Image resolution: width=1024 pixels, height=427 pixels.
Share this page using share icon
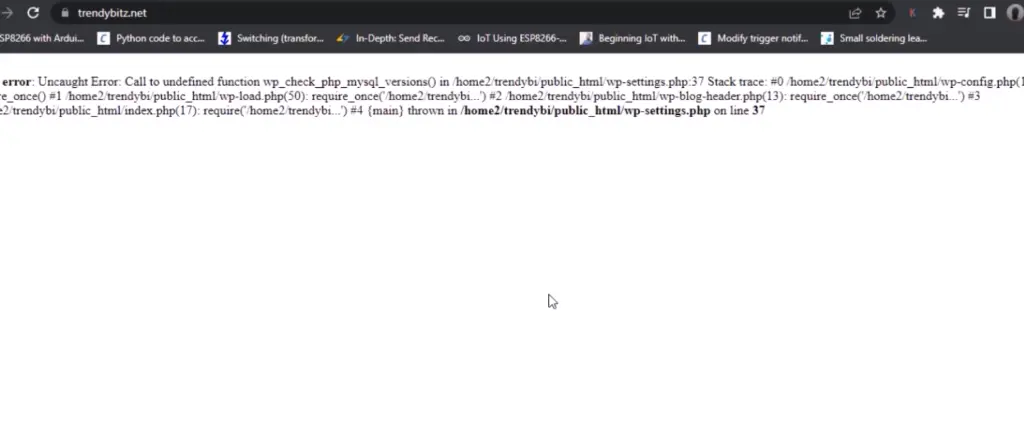[855, 13]
